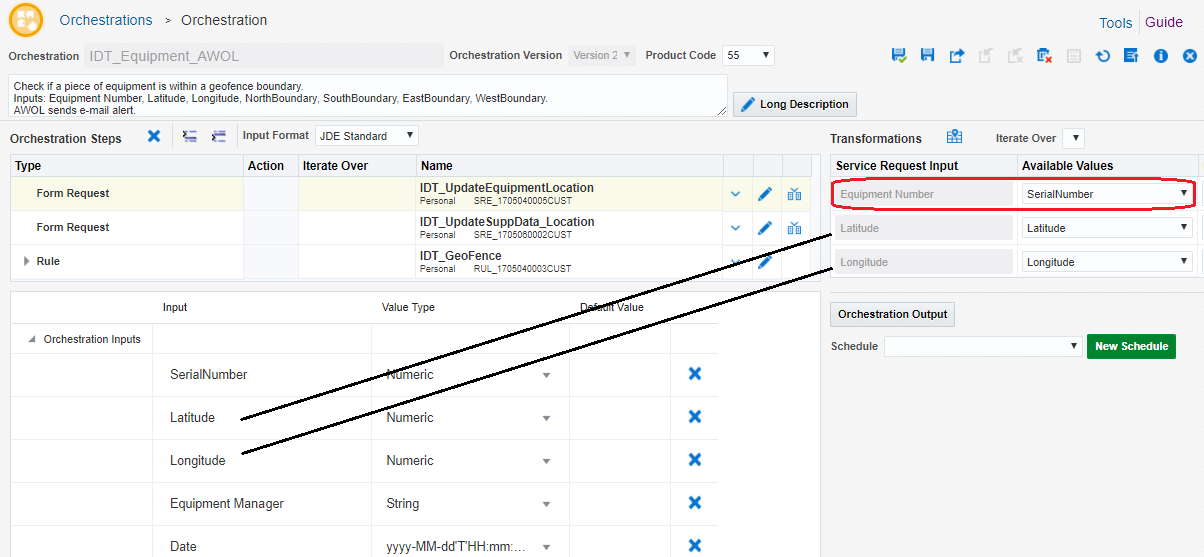The image size is (1204, 557).
Task: Open the Schedule dropdown
Action: (982, 346)
